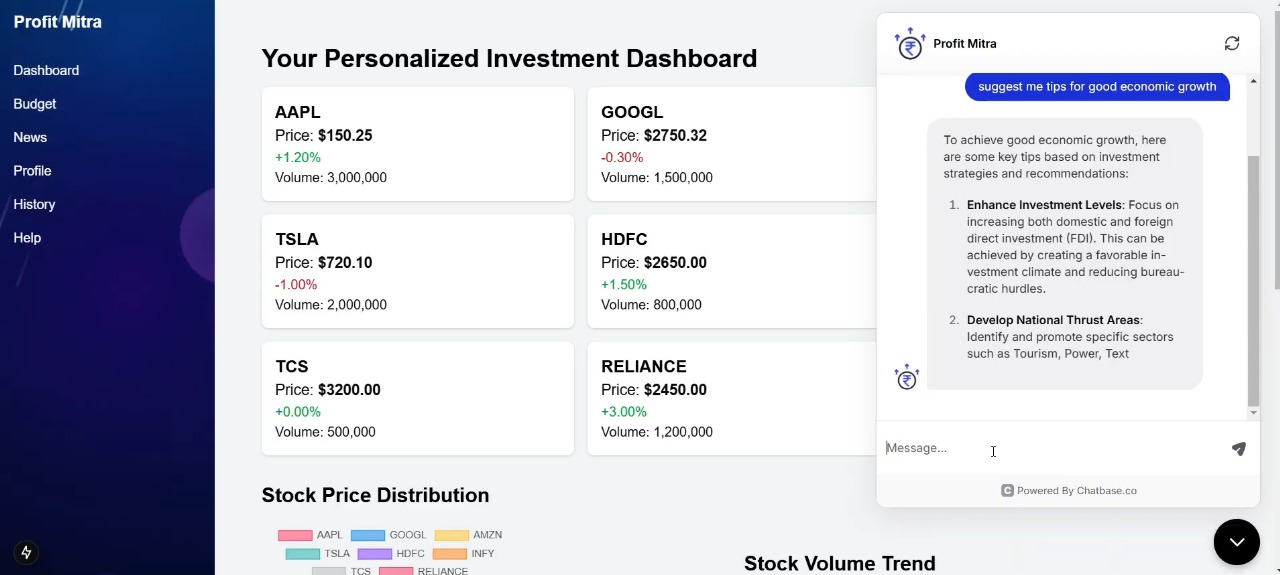Toggle AAPL legend item in chart
The width and height of the screenshot is (1280, 575).
(x=310, y=535)
